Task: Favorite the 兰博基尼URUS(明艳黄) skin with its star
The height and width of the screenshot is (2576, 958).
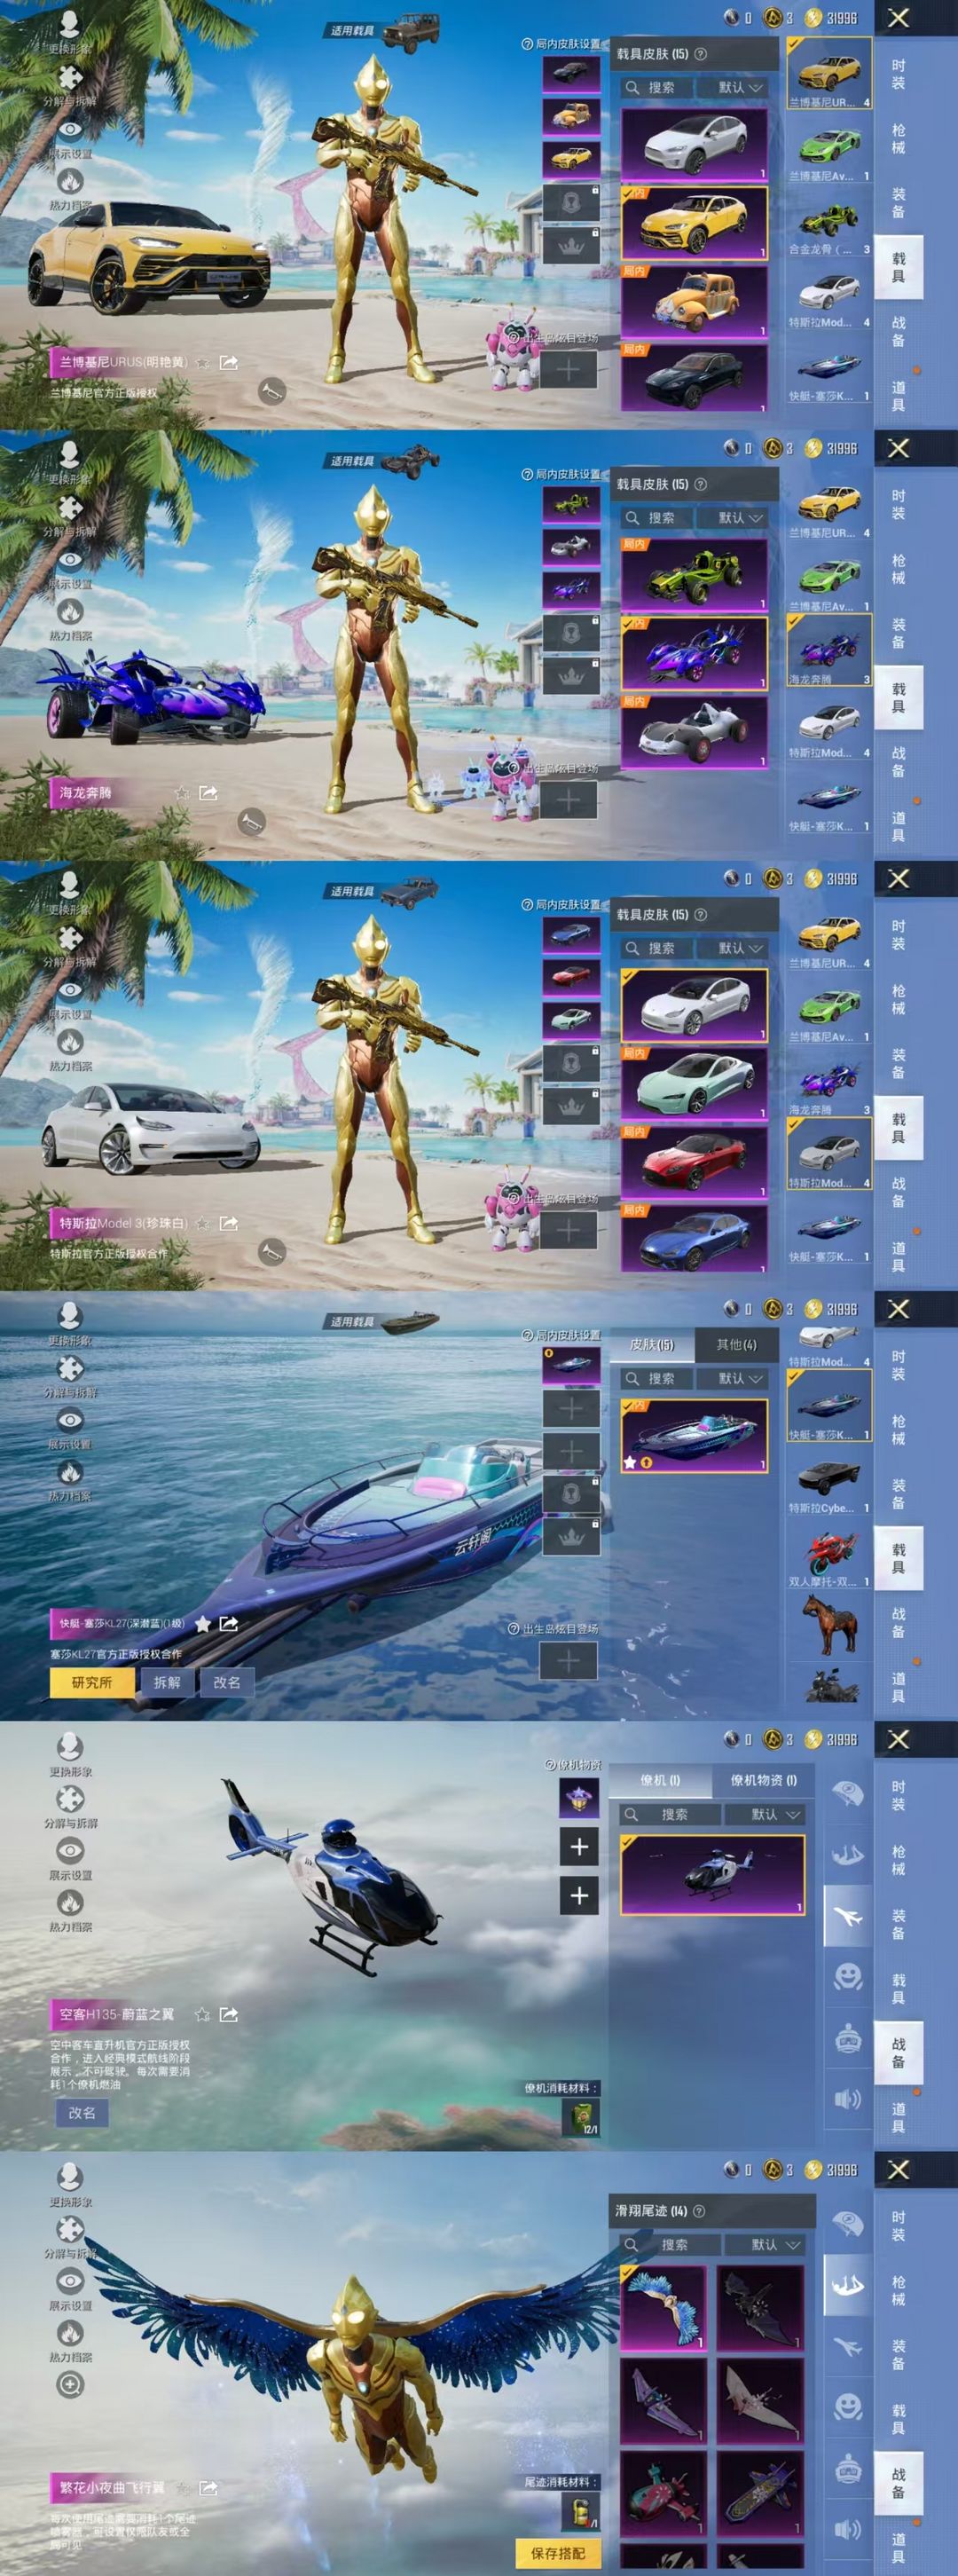Action: click(x=203, y=362)
